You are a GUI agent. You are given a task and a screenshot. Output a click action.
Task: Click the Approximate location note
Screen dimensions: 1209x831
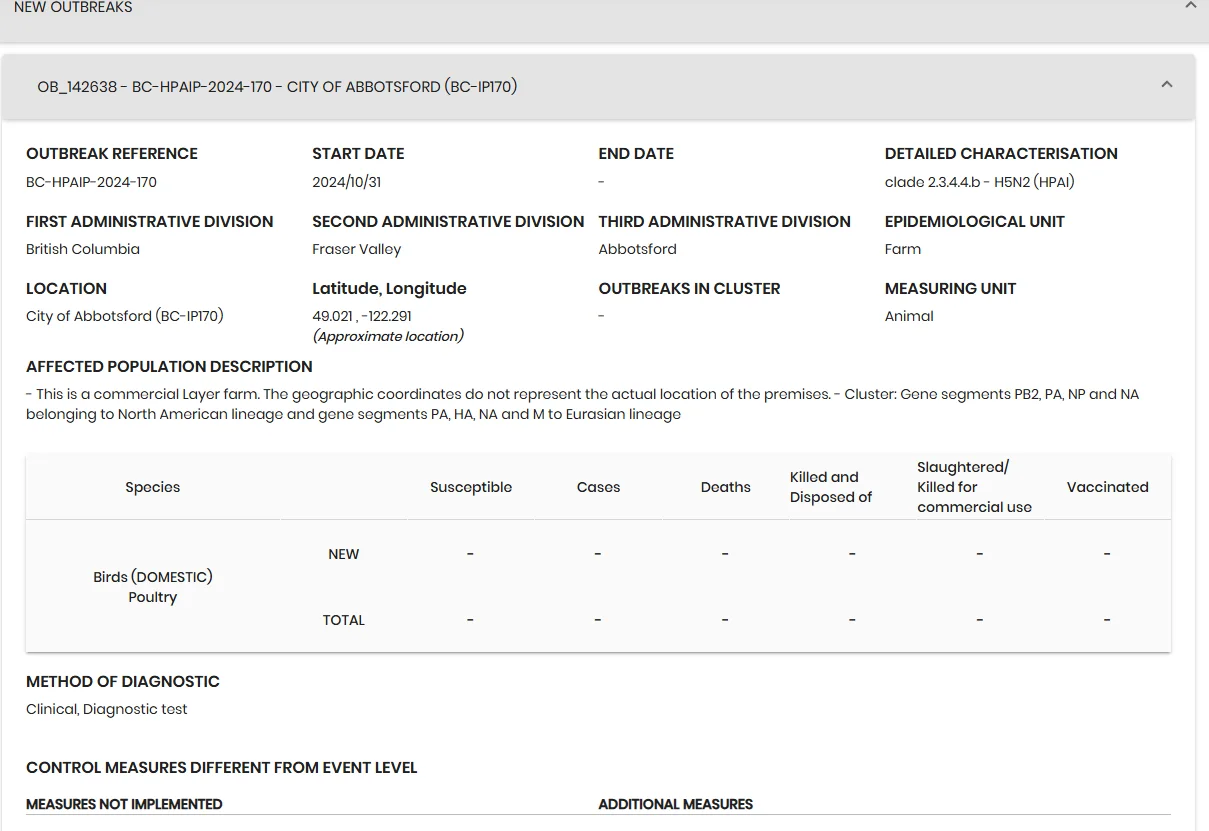pyautogui.click(x=388, y=336)
